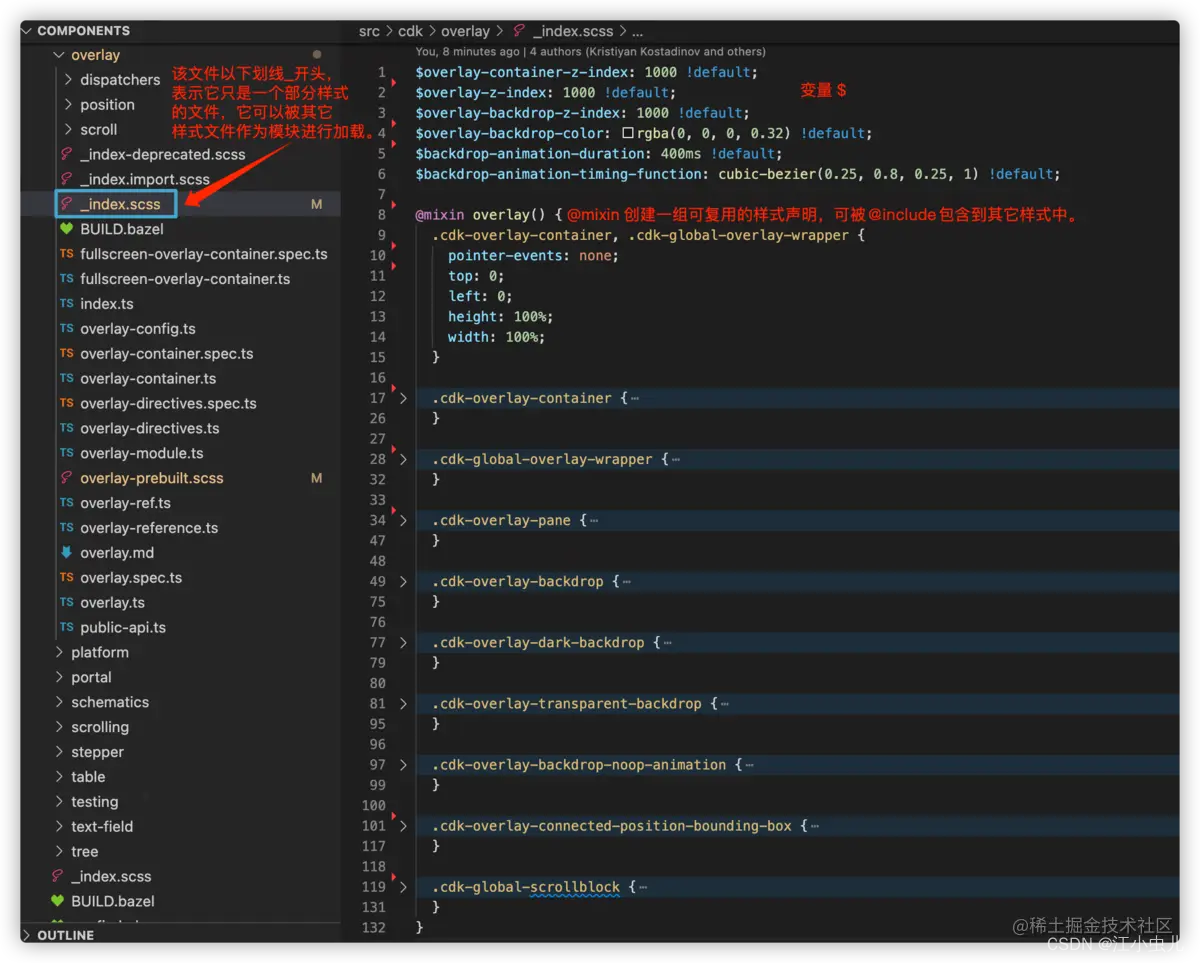Click TS icon next to overlay-config.ts
This screenshot has width=1200, height=963.
(x=67, y=329)
